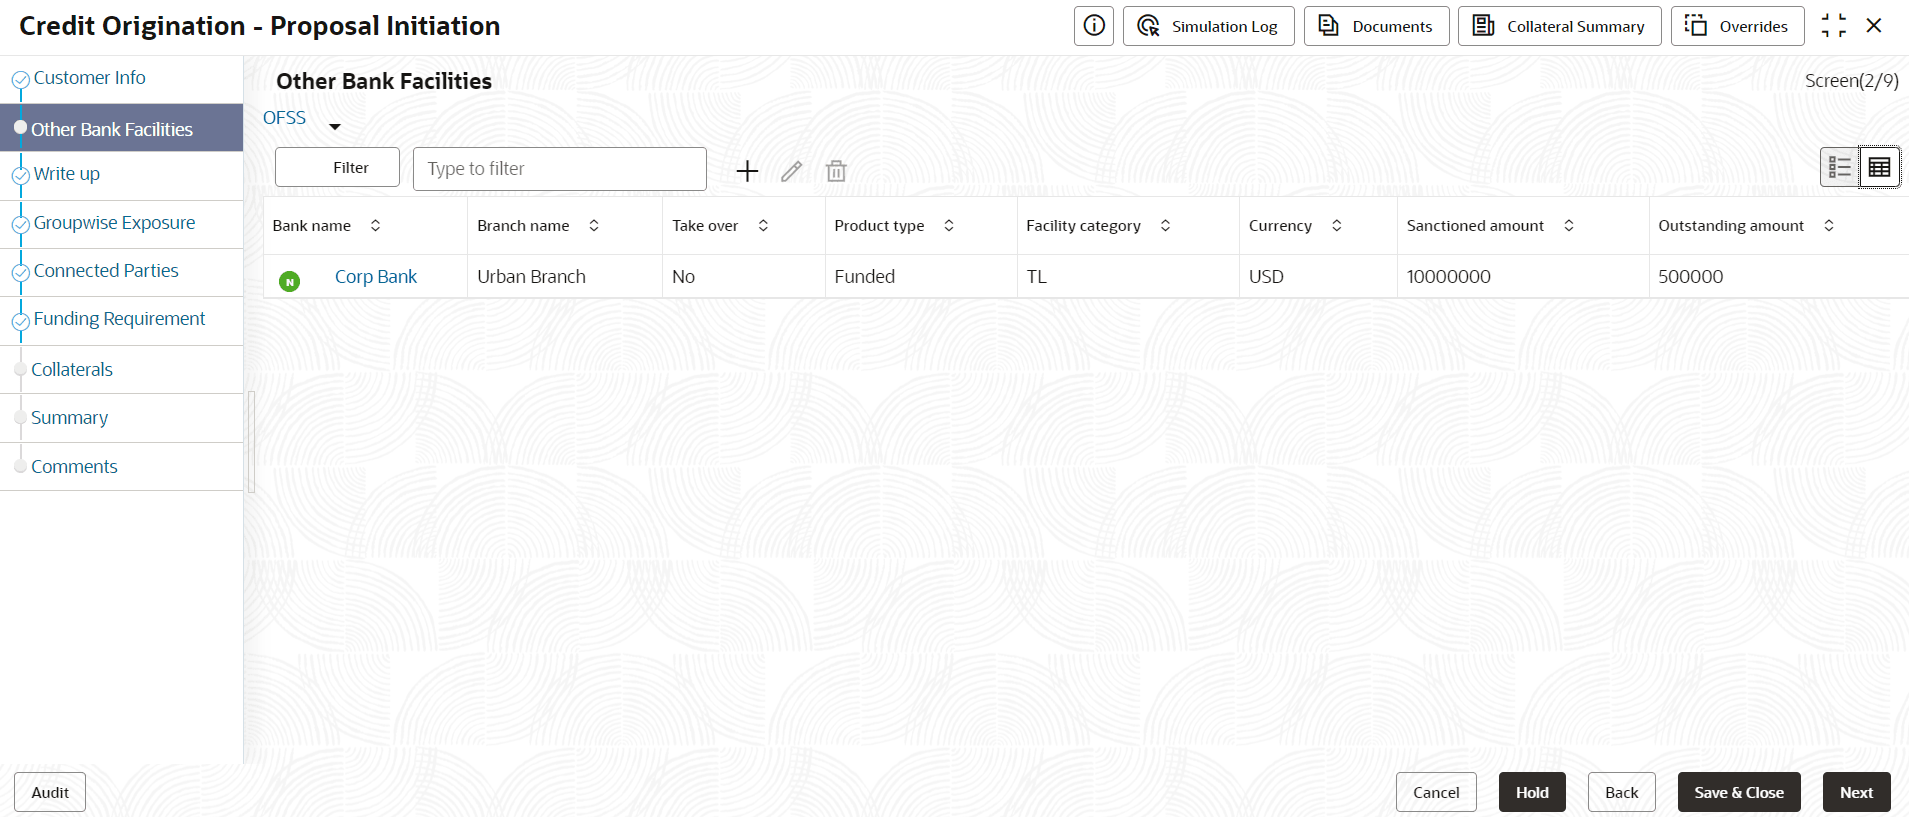This screenshot has width=1909, height=817.
Task: Click the sidebar collapse handle
Action: pyautogui.click(x=252, y=442)
